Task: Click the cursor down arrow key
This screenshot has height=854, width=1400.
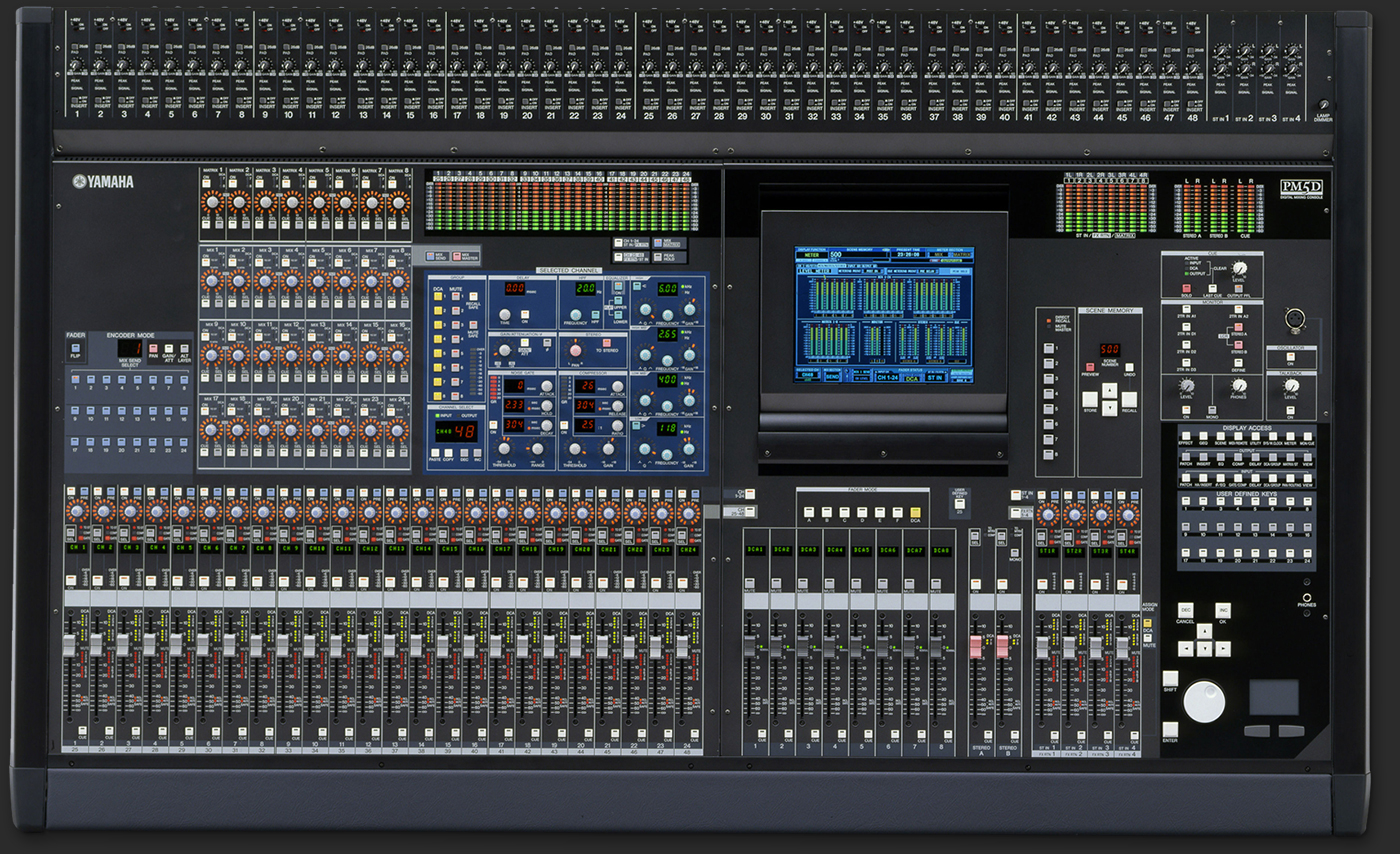Action: point(1204,649)
